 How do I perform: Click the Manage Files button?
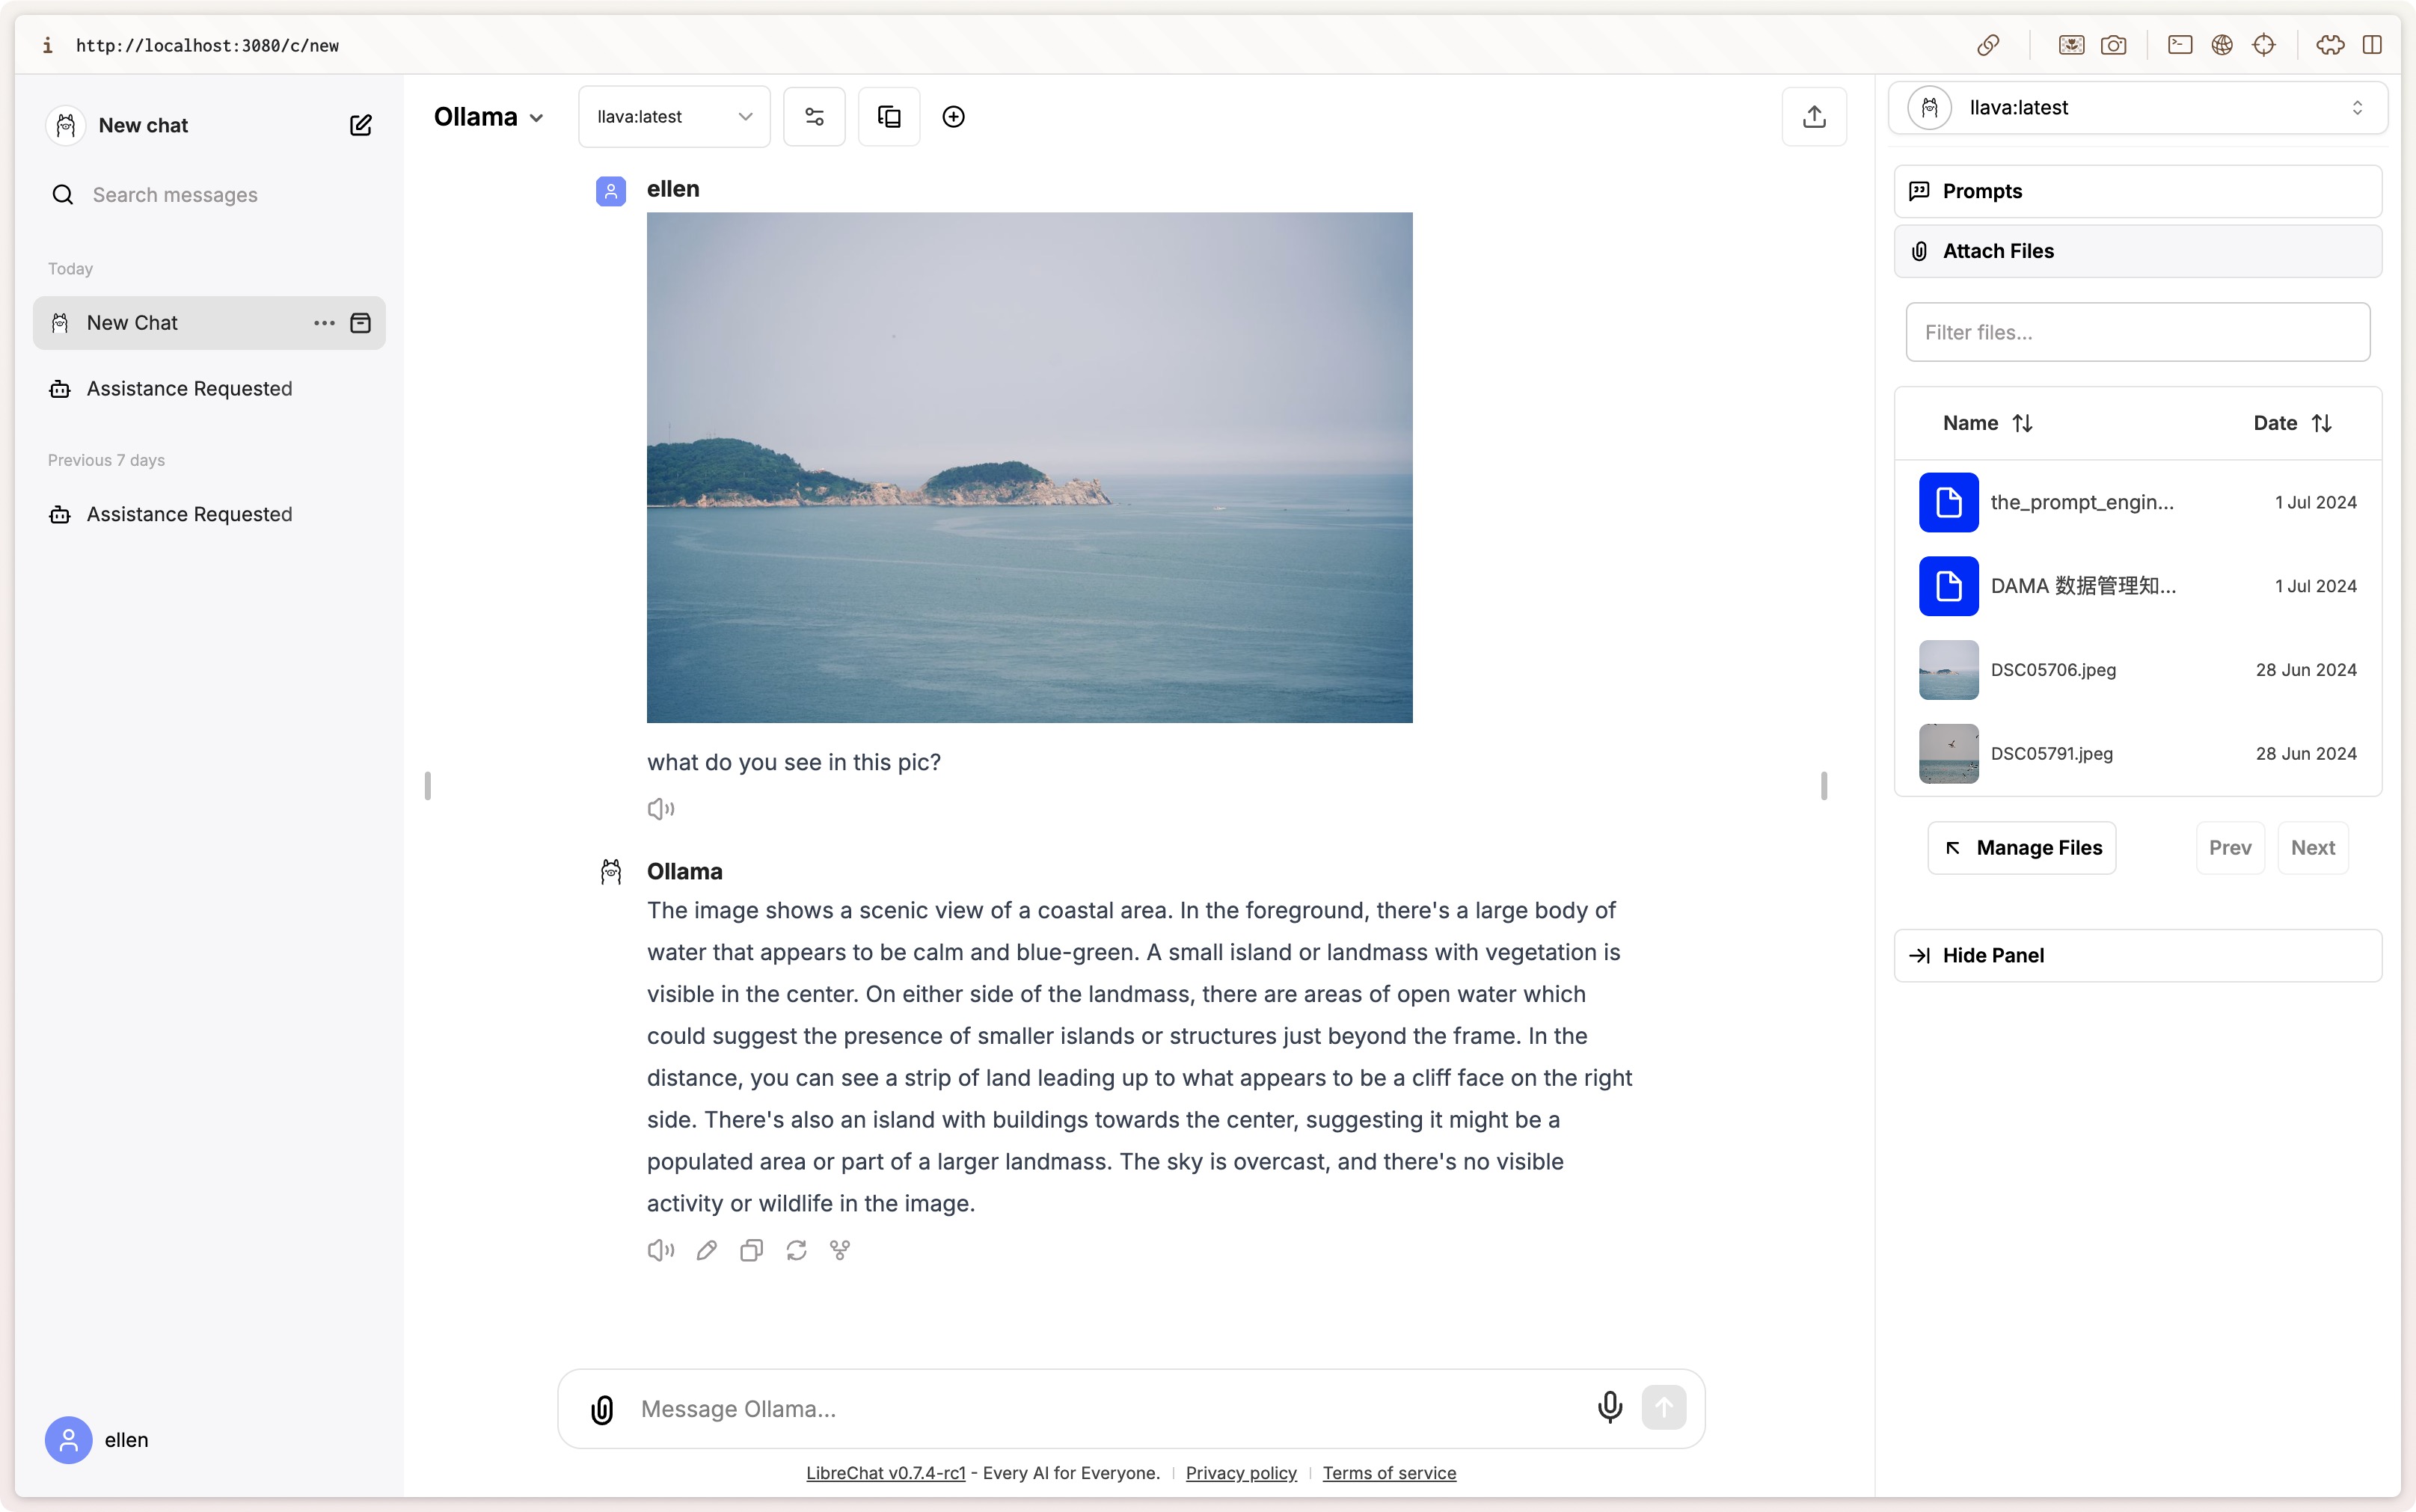click(2022, 848)
